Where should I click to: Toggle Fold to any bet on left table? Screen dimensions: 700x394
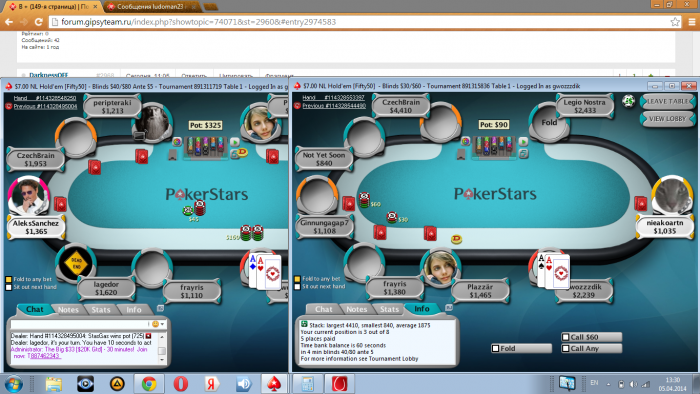[x=8, y=279]
